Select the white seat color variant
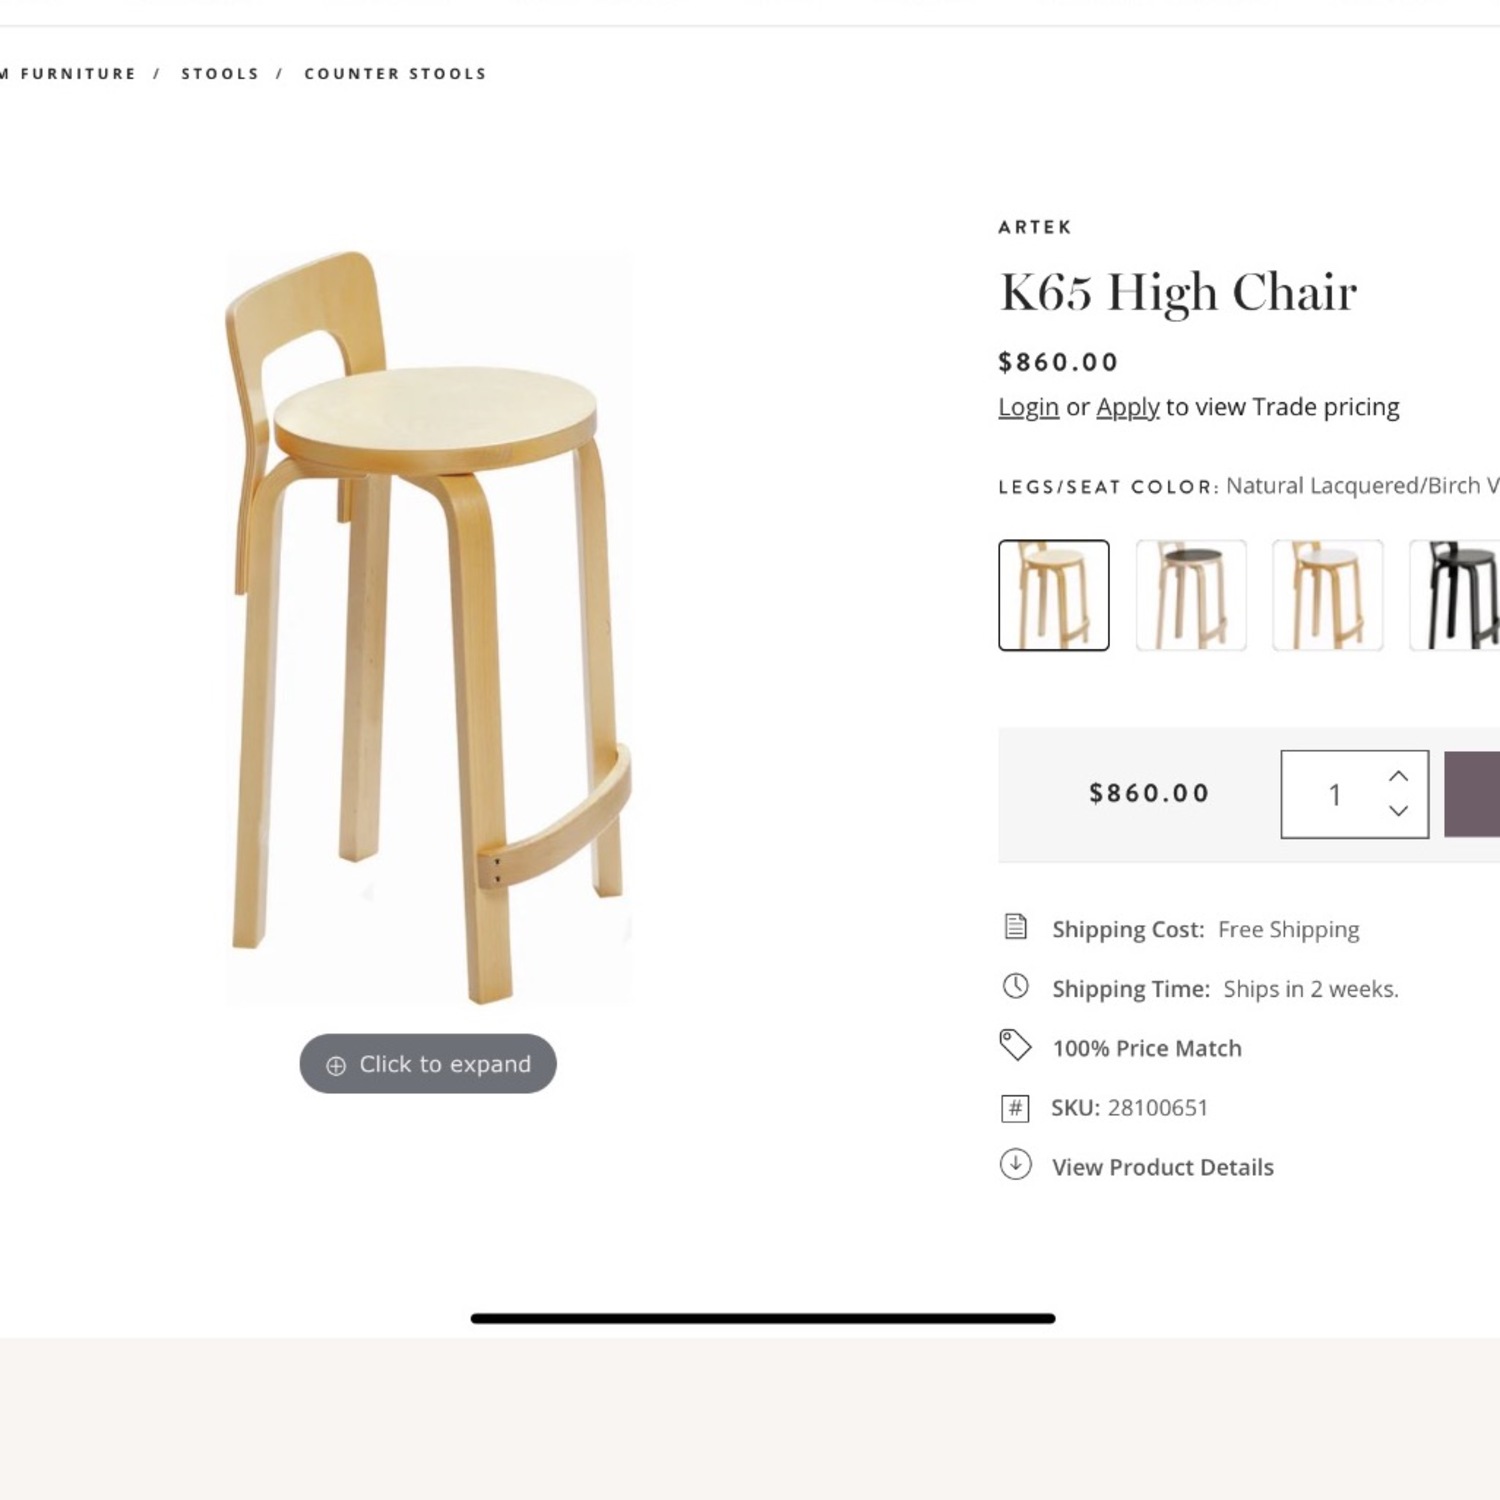1500x1500 pixels. 1327,594
